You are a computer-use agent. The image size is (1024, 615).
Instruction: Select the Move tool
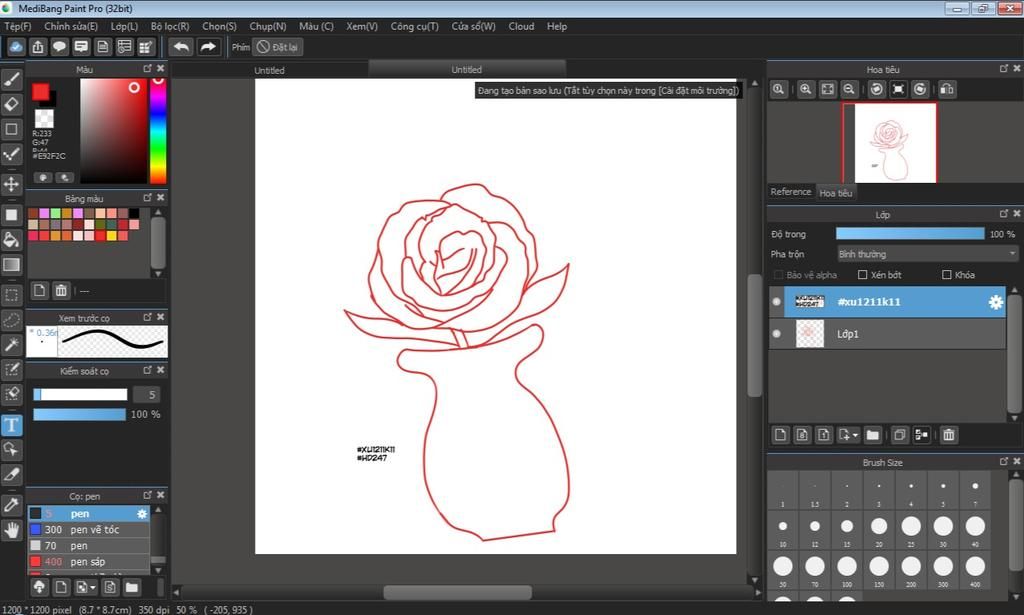click(12, 184)
